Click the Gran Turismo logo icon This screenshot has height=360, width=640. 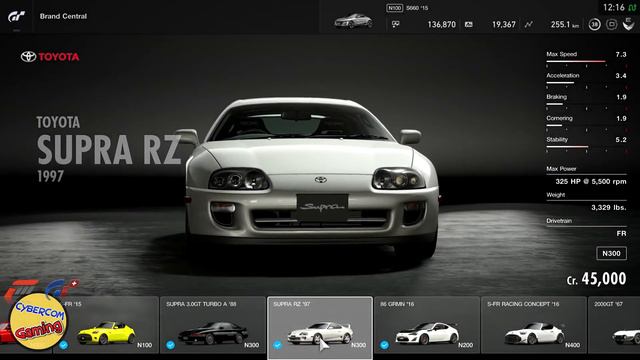point(16,16)
